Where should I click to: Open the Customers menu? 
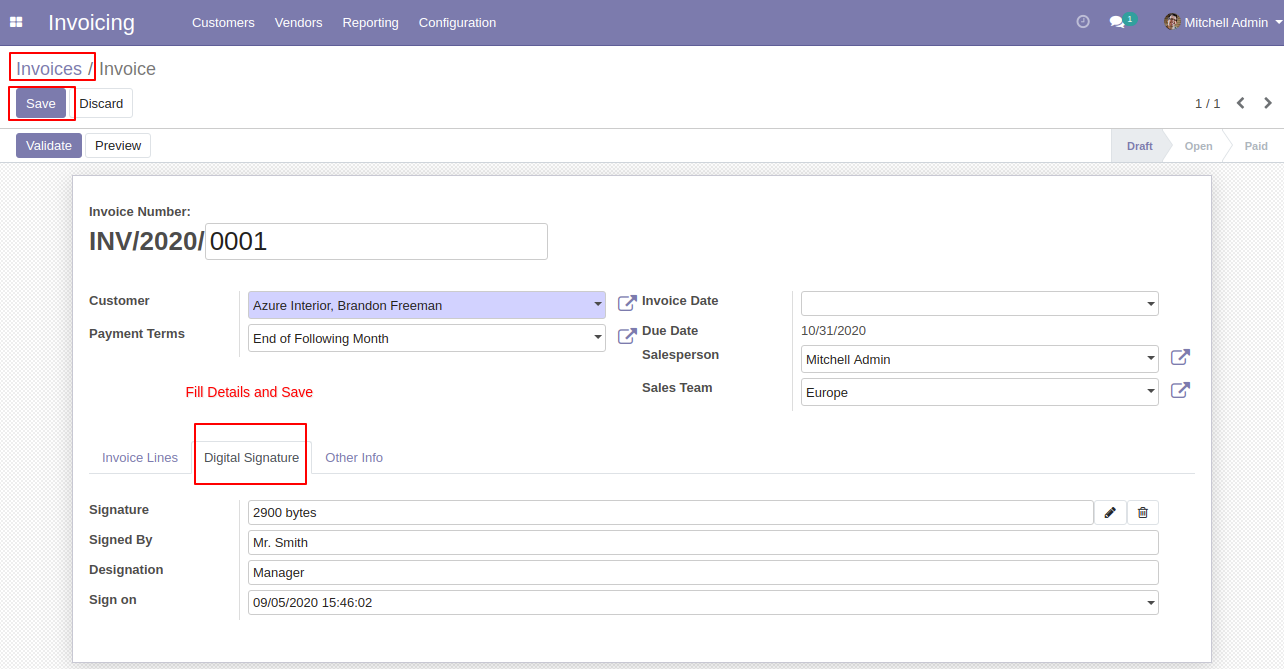click(223, 22)
